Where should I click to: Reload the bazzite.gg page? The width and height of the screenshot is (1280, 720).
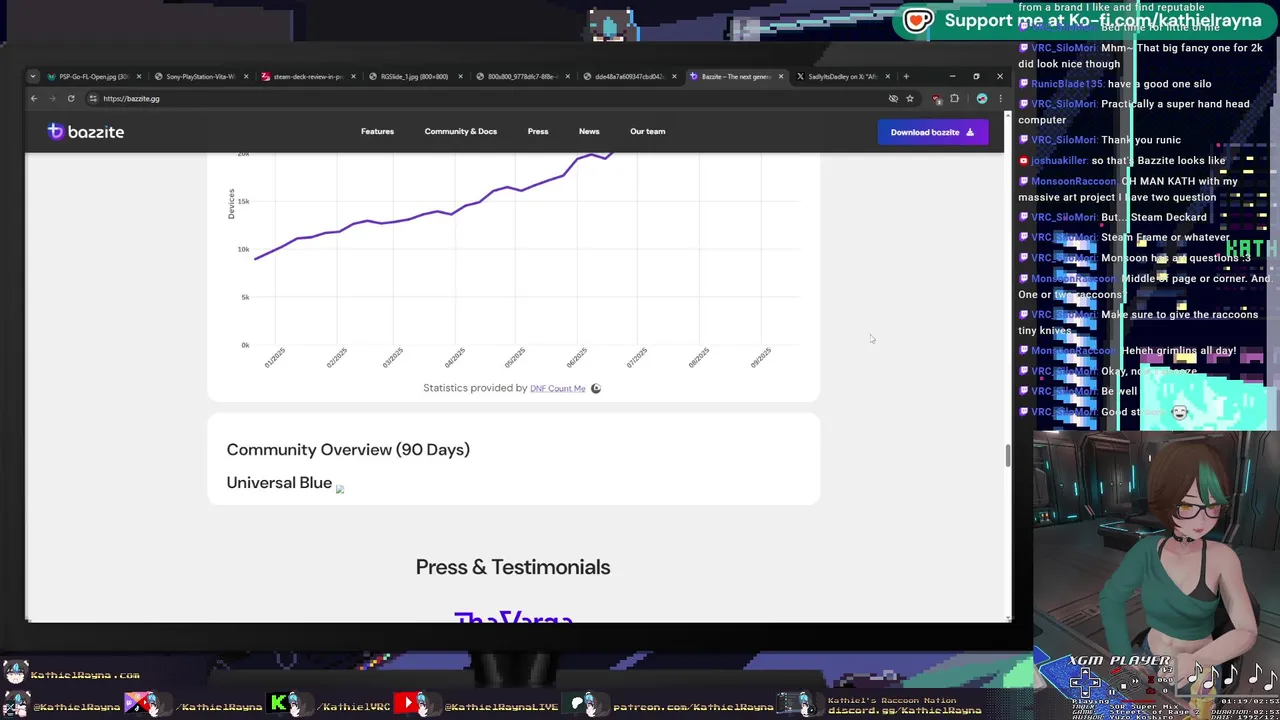point(71,98)
